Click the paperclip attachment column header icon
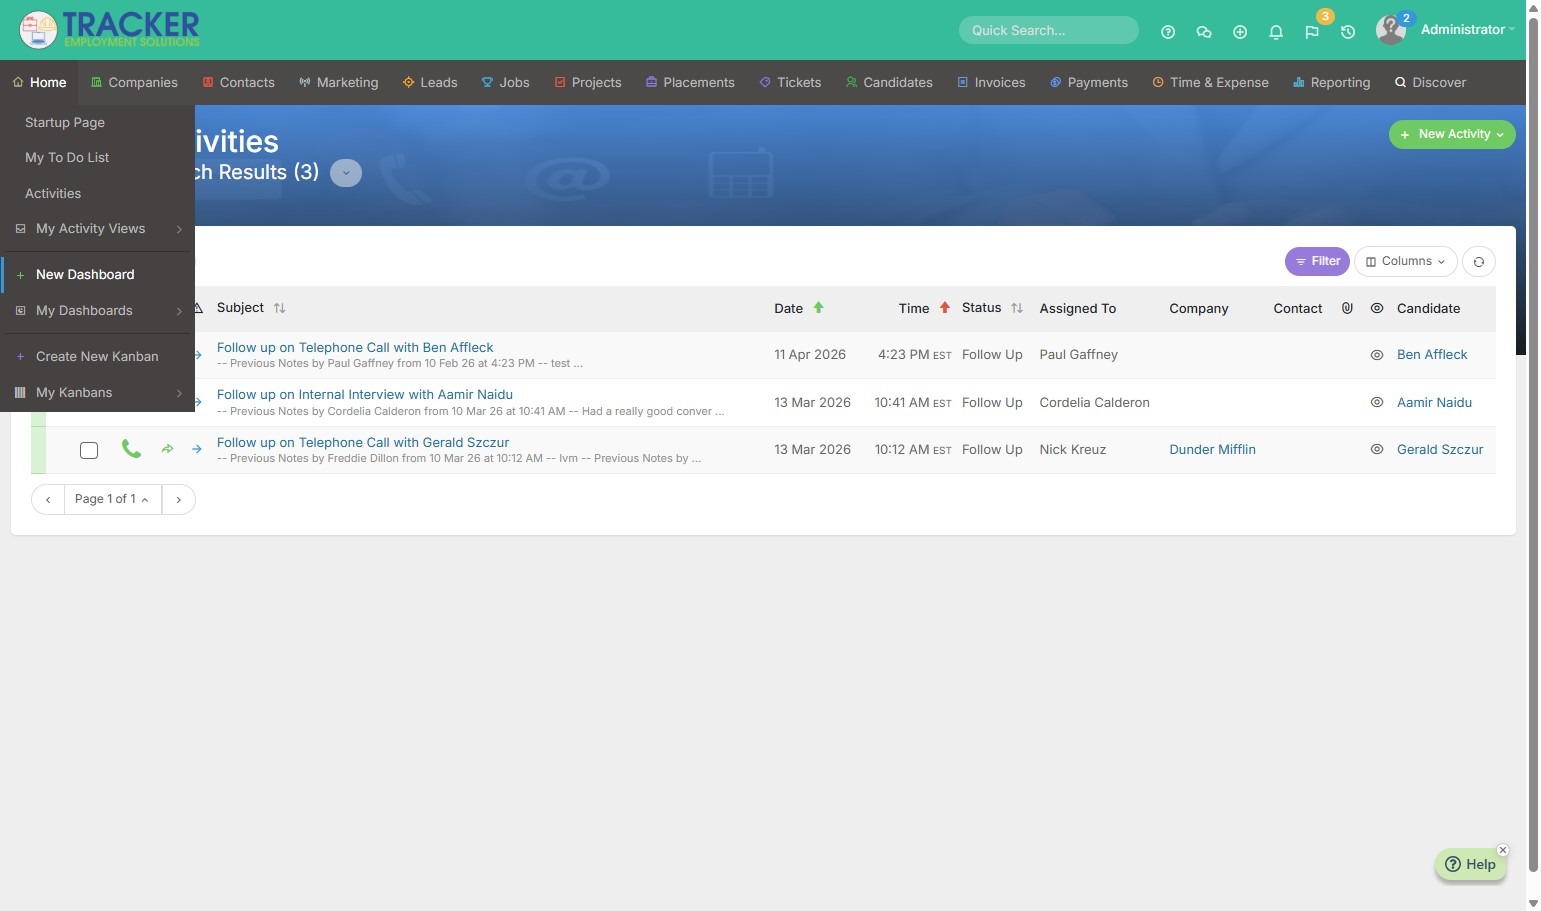 (1347, 308)
